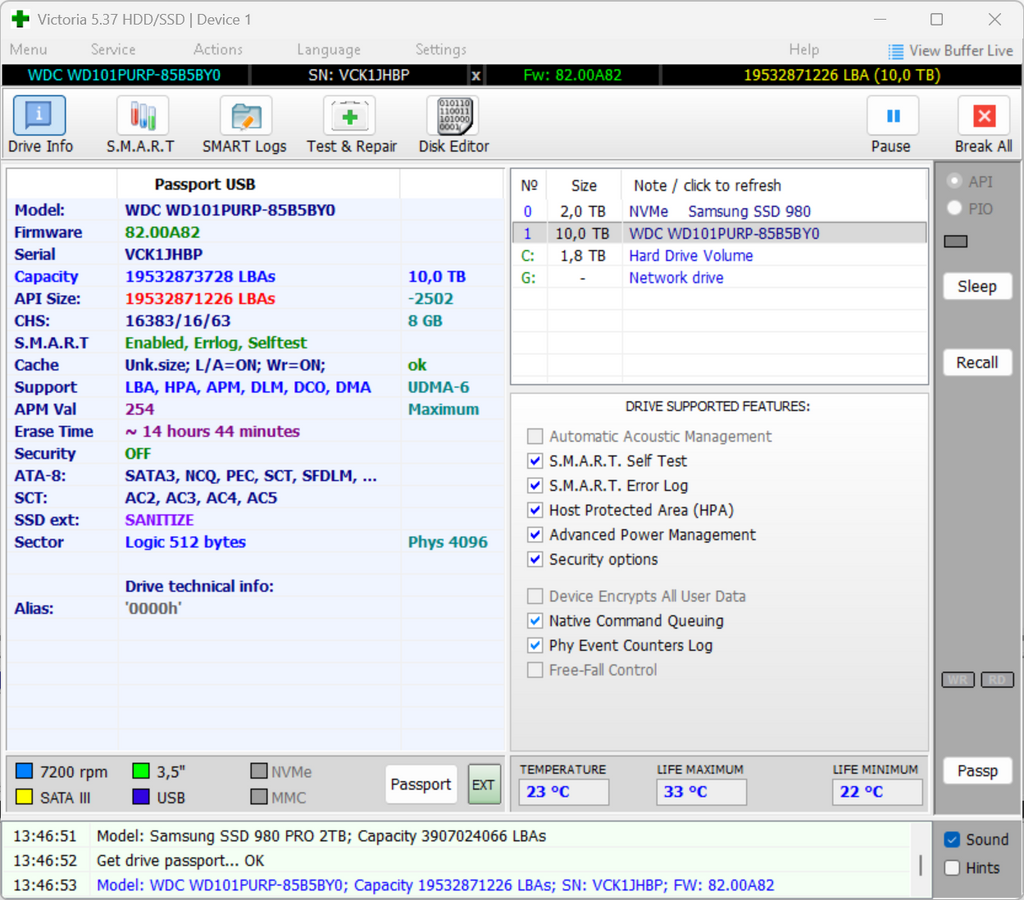1024x900 pixels.
Task: Click the yellow SATA III color swatch
Action: coord(24,797)
